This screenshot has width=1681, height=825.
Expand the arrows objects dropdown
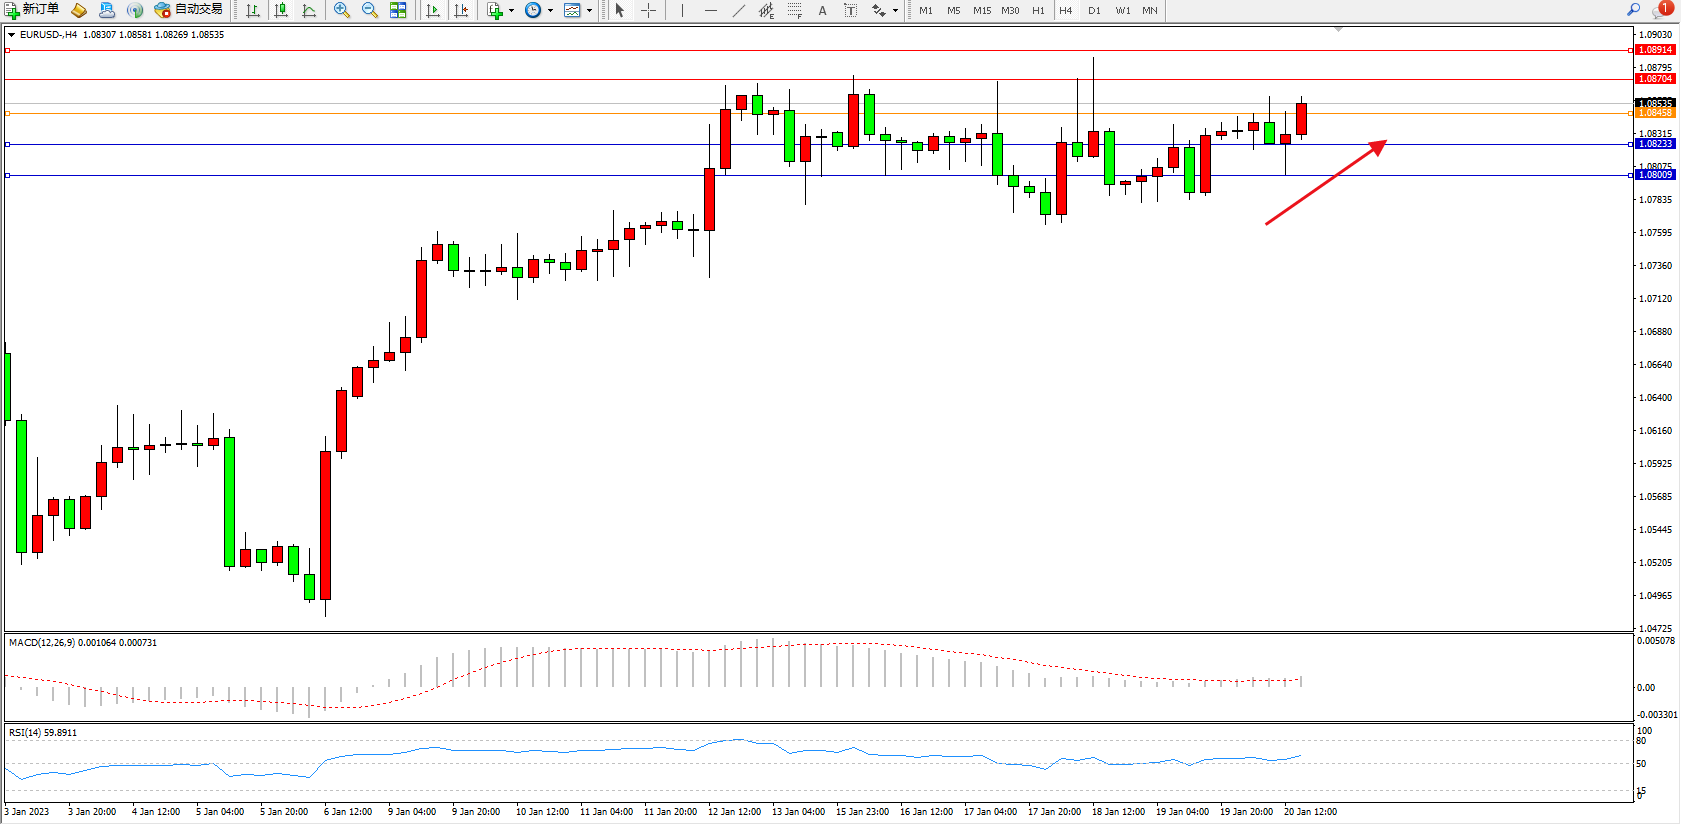point(895,10)
